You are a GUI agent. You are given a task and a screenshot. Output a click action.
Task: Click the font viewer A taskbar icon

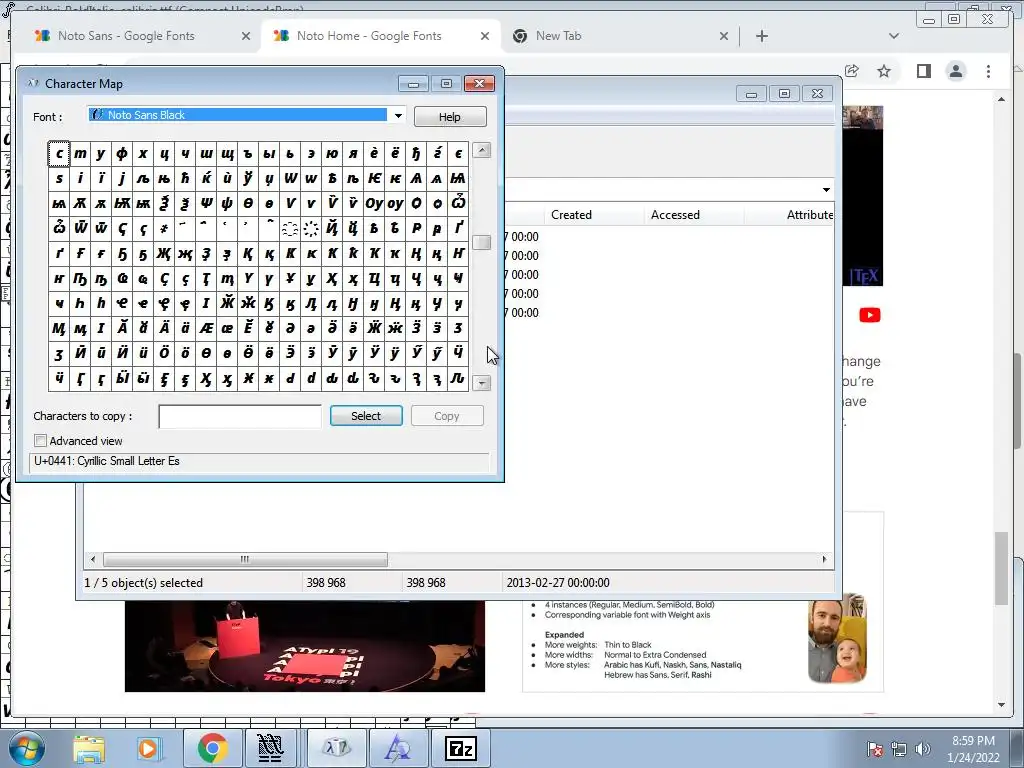(398, 748)
